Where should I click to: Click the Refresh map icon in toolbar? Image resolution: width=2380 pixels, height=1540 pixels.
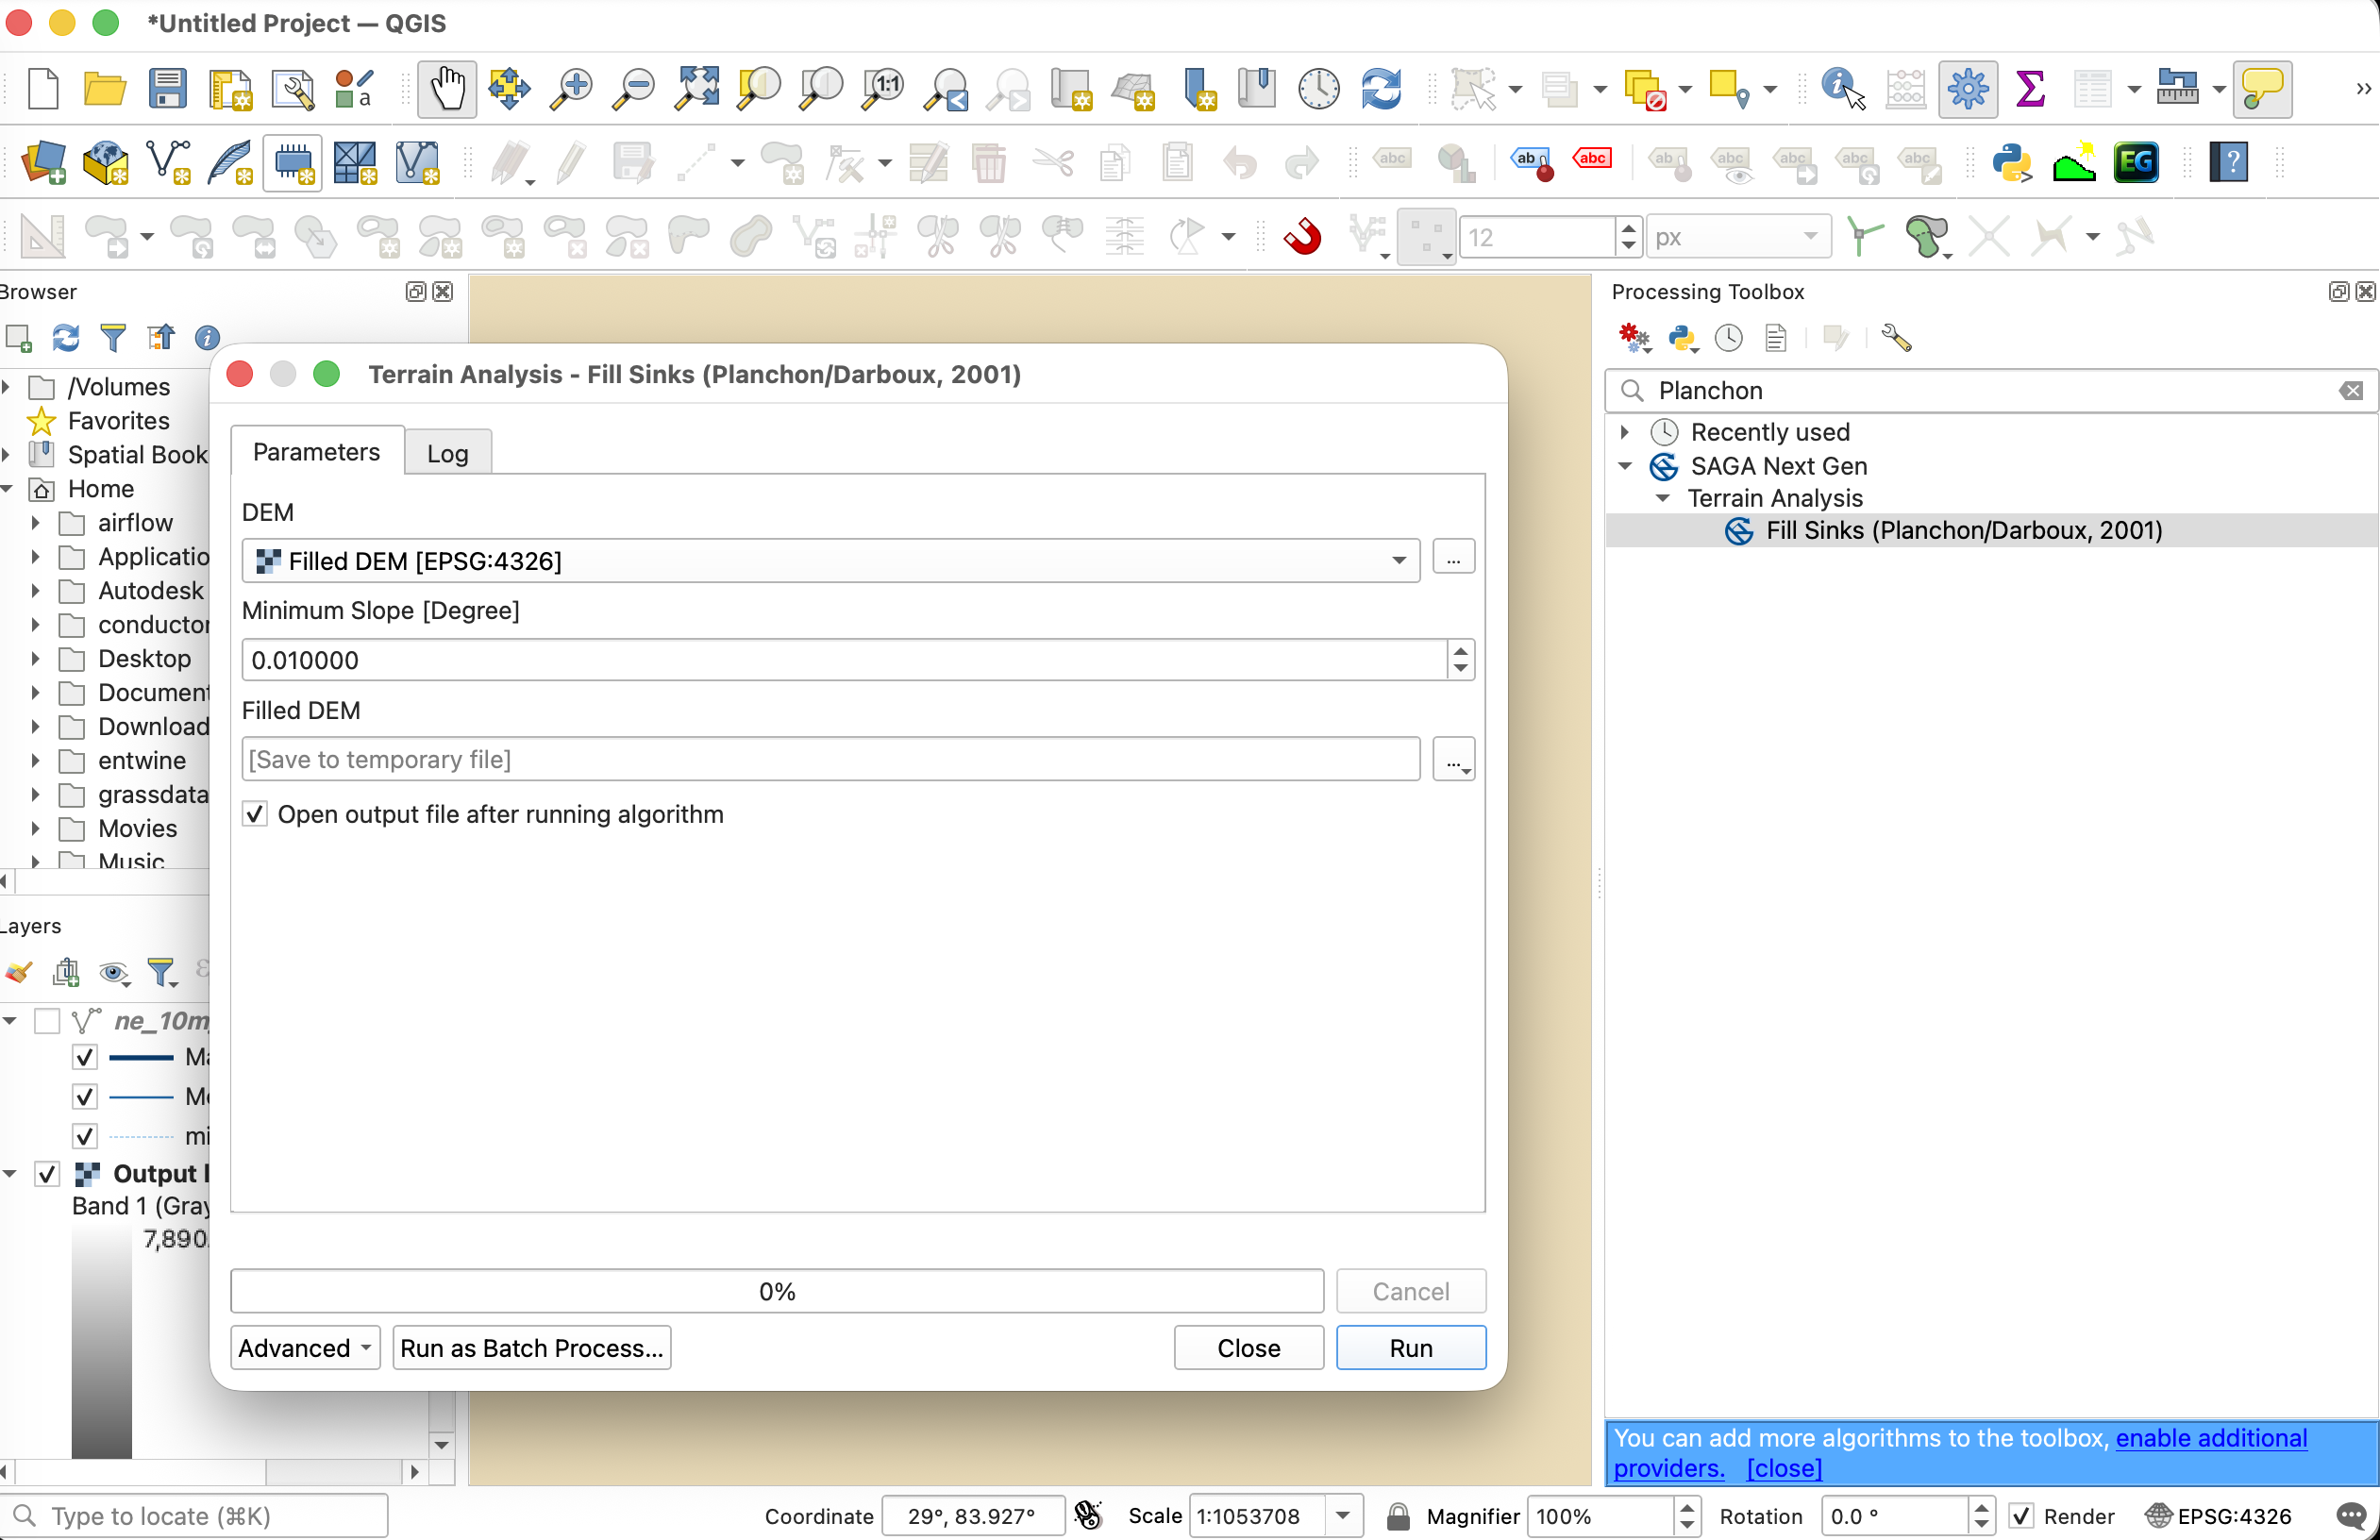[1381, 89]
